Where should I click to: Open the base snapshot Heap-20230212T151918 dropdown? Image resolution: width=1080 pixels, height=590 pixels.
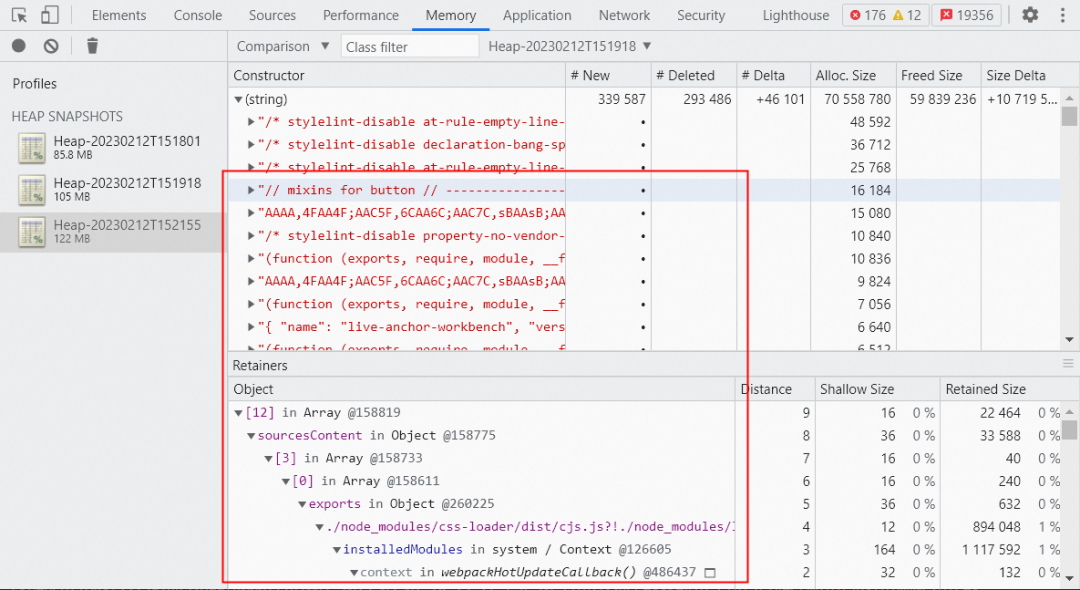coord(570,46)
